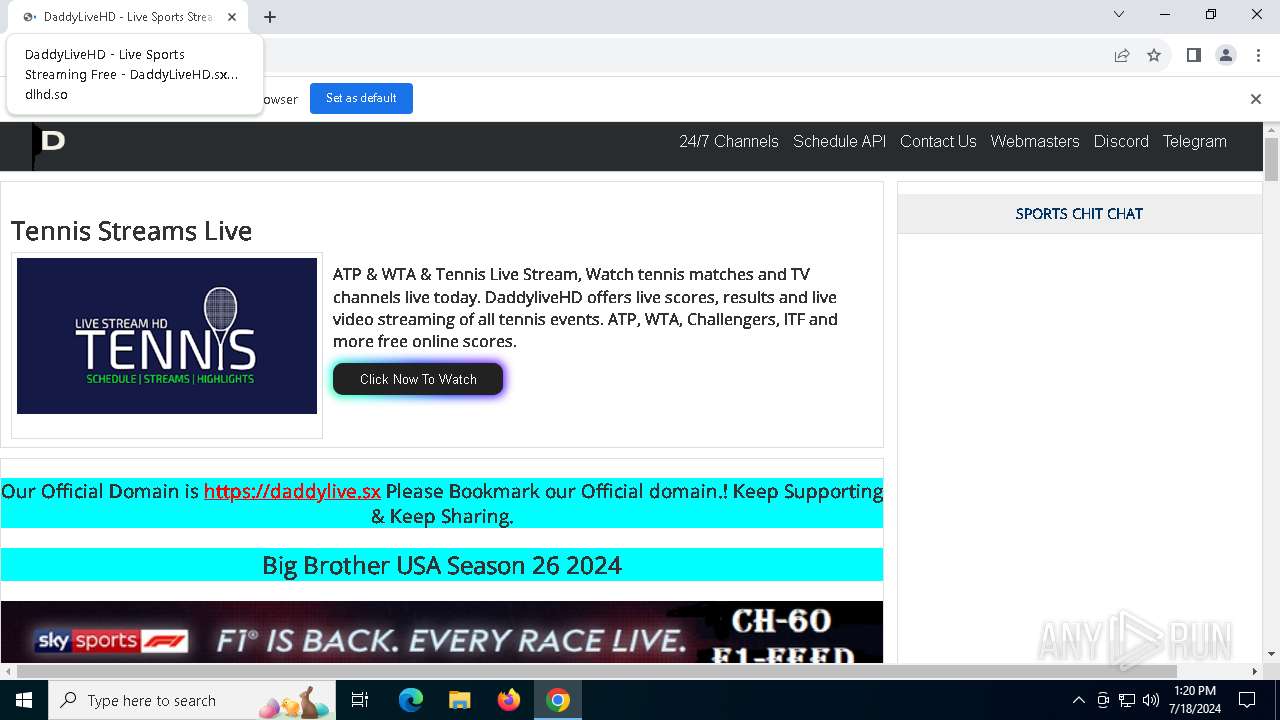Open the Telegram link in the navbar
The image size is (1280, 720).
[x=1194, y=141]
